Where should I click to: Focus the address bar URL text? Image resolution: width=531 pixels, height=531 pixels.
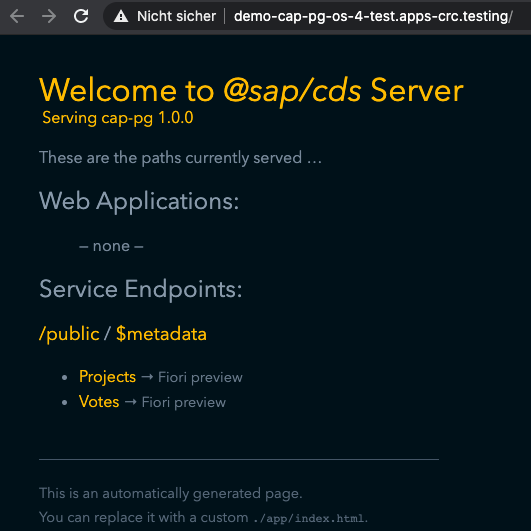coord(373,16)
